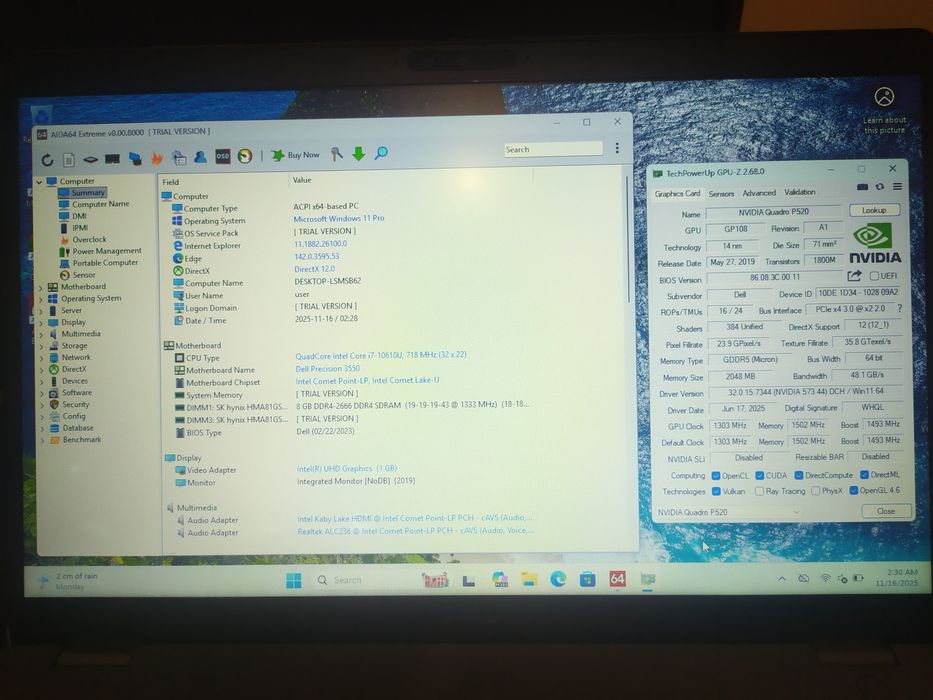Click the GPU-Z screenshot camera icon
The image size is (933, 700).
point(862,187)
